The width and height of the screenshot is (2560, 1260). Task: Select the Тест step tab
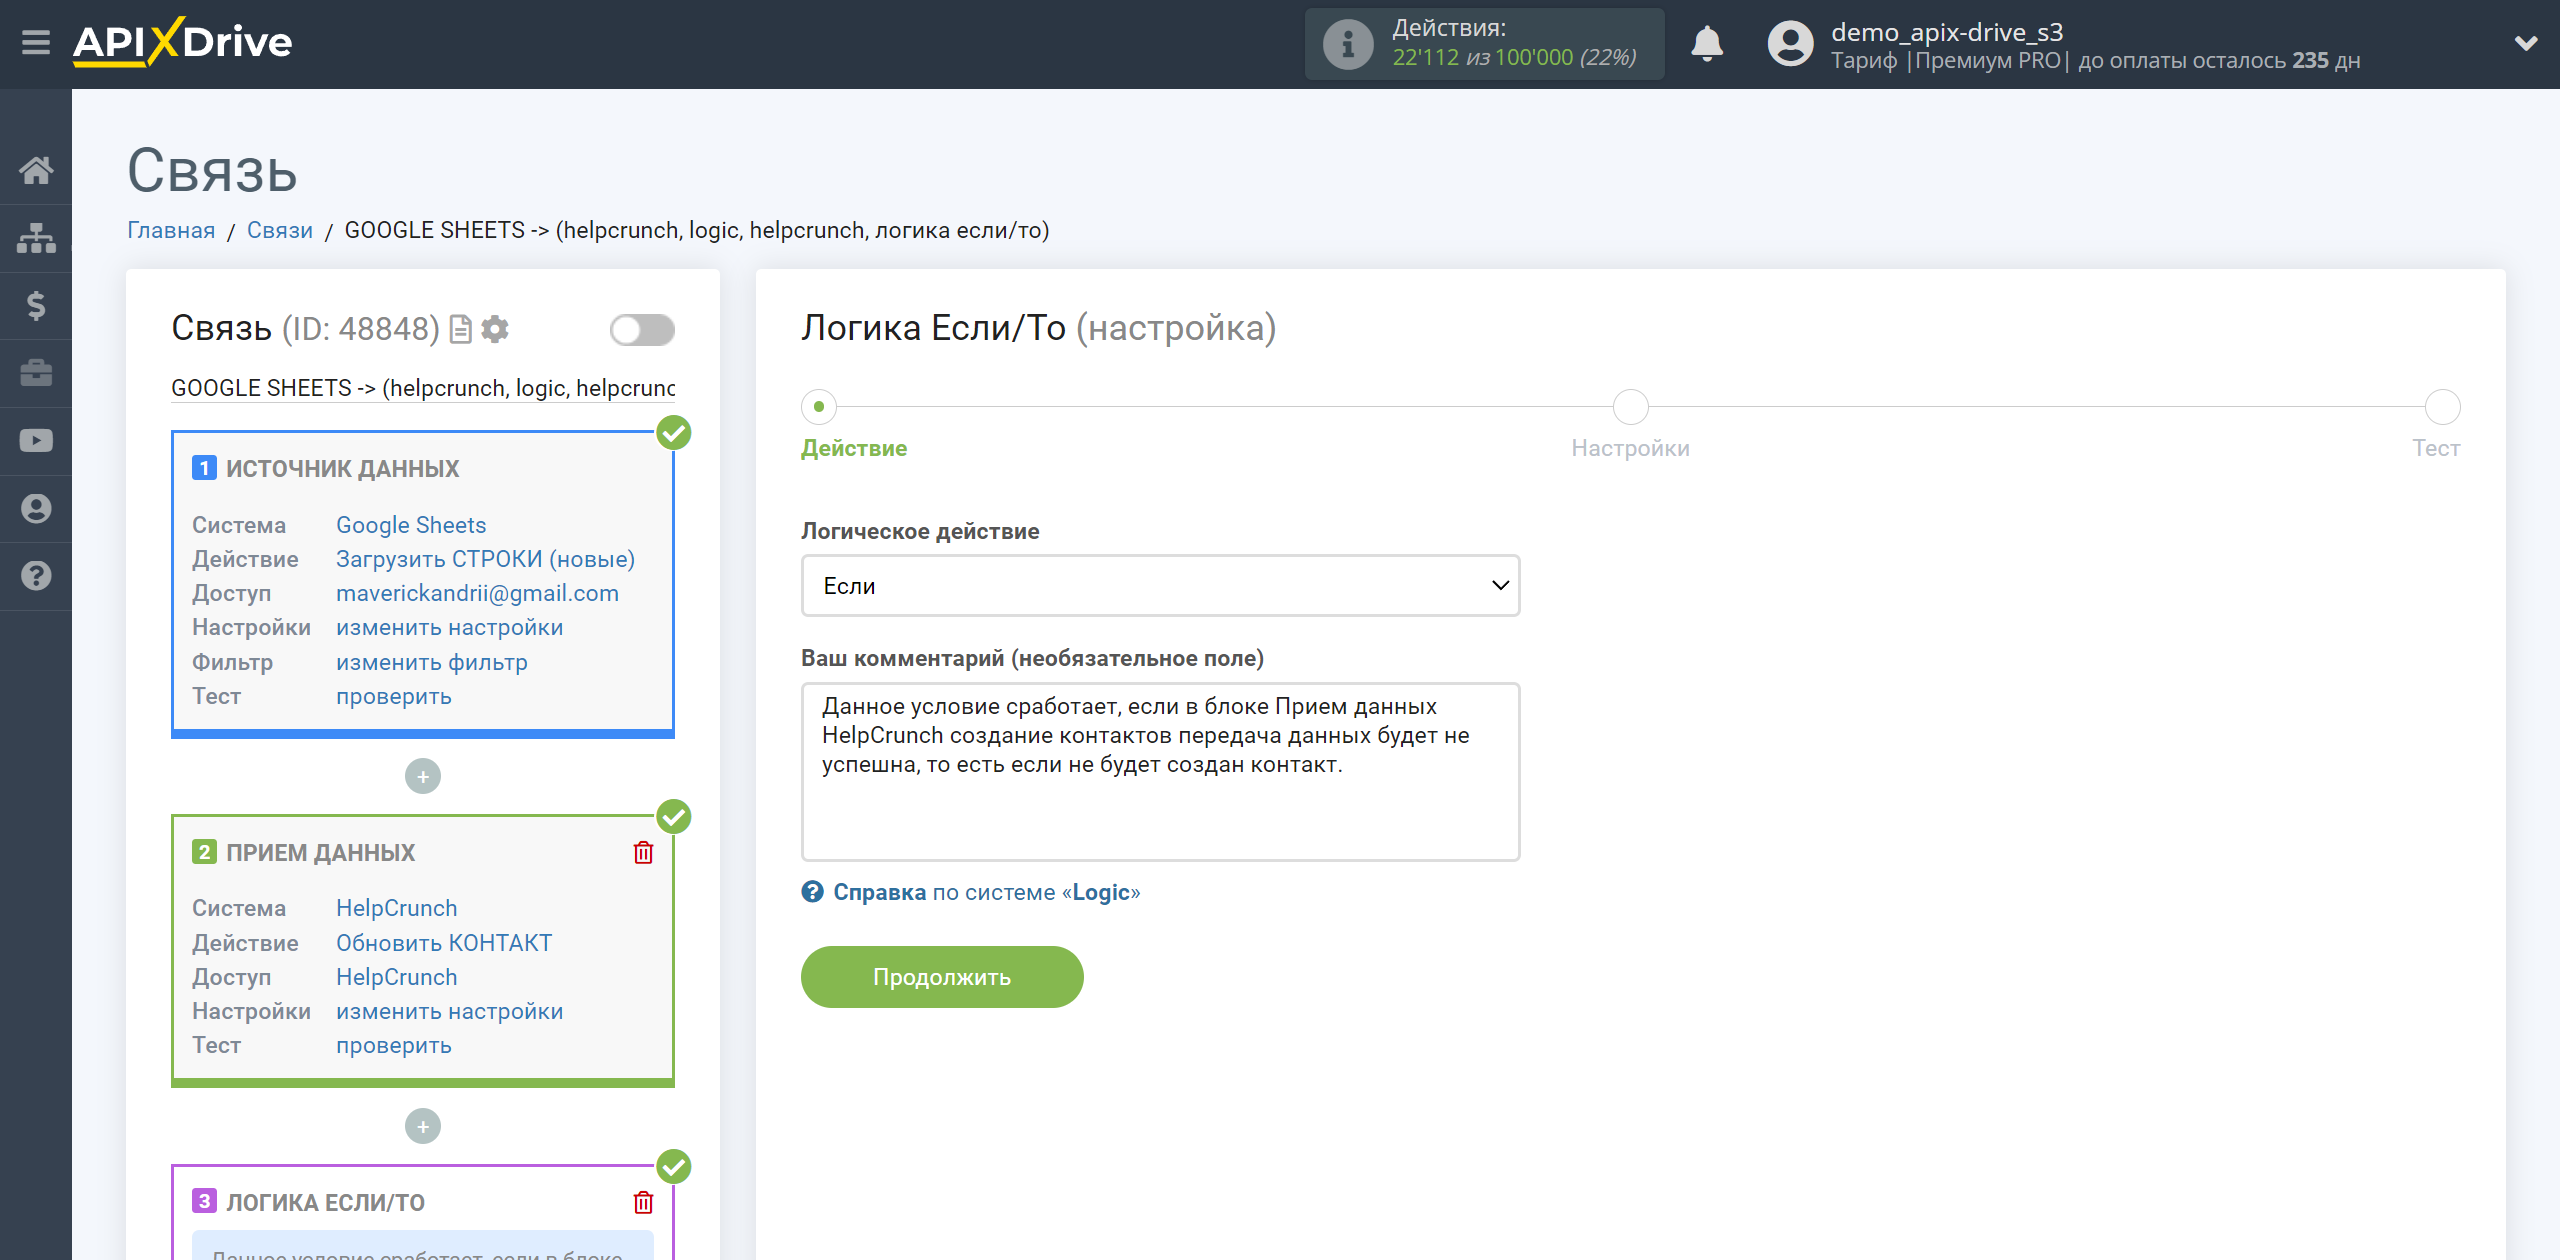point(2436,448)
